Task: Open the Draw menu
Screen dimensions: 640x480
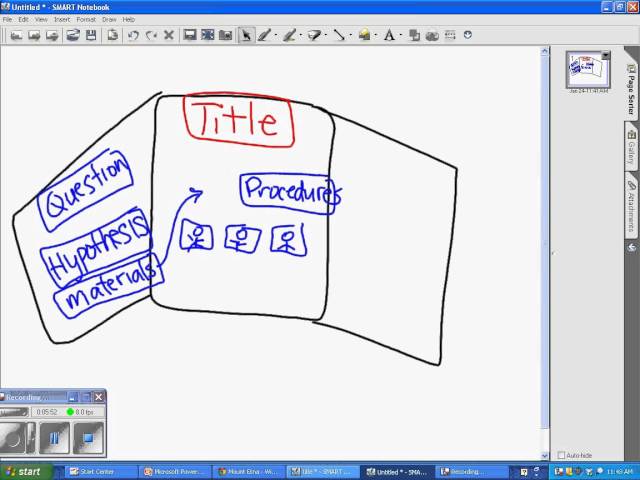Action: [x=109, y=19]
